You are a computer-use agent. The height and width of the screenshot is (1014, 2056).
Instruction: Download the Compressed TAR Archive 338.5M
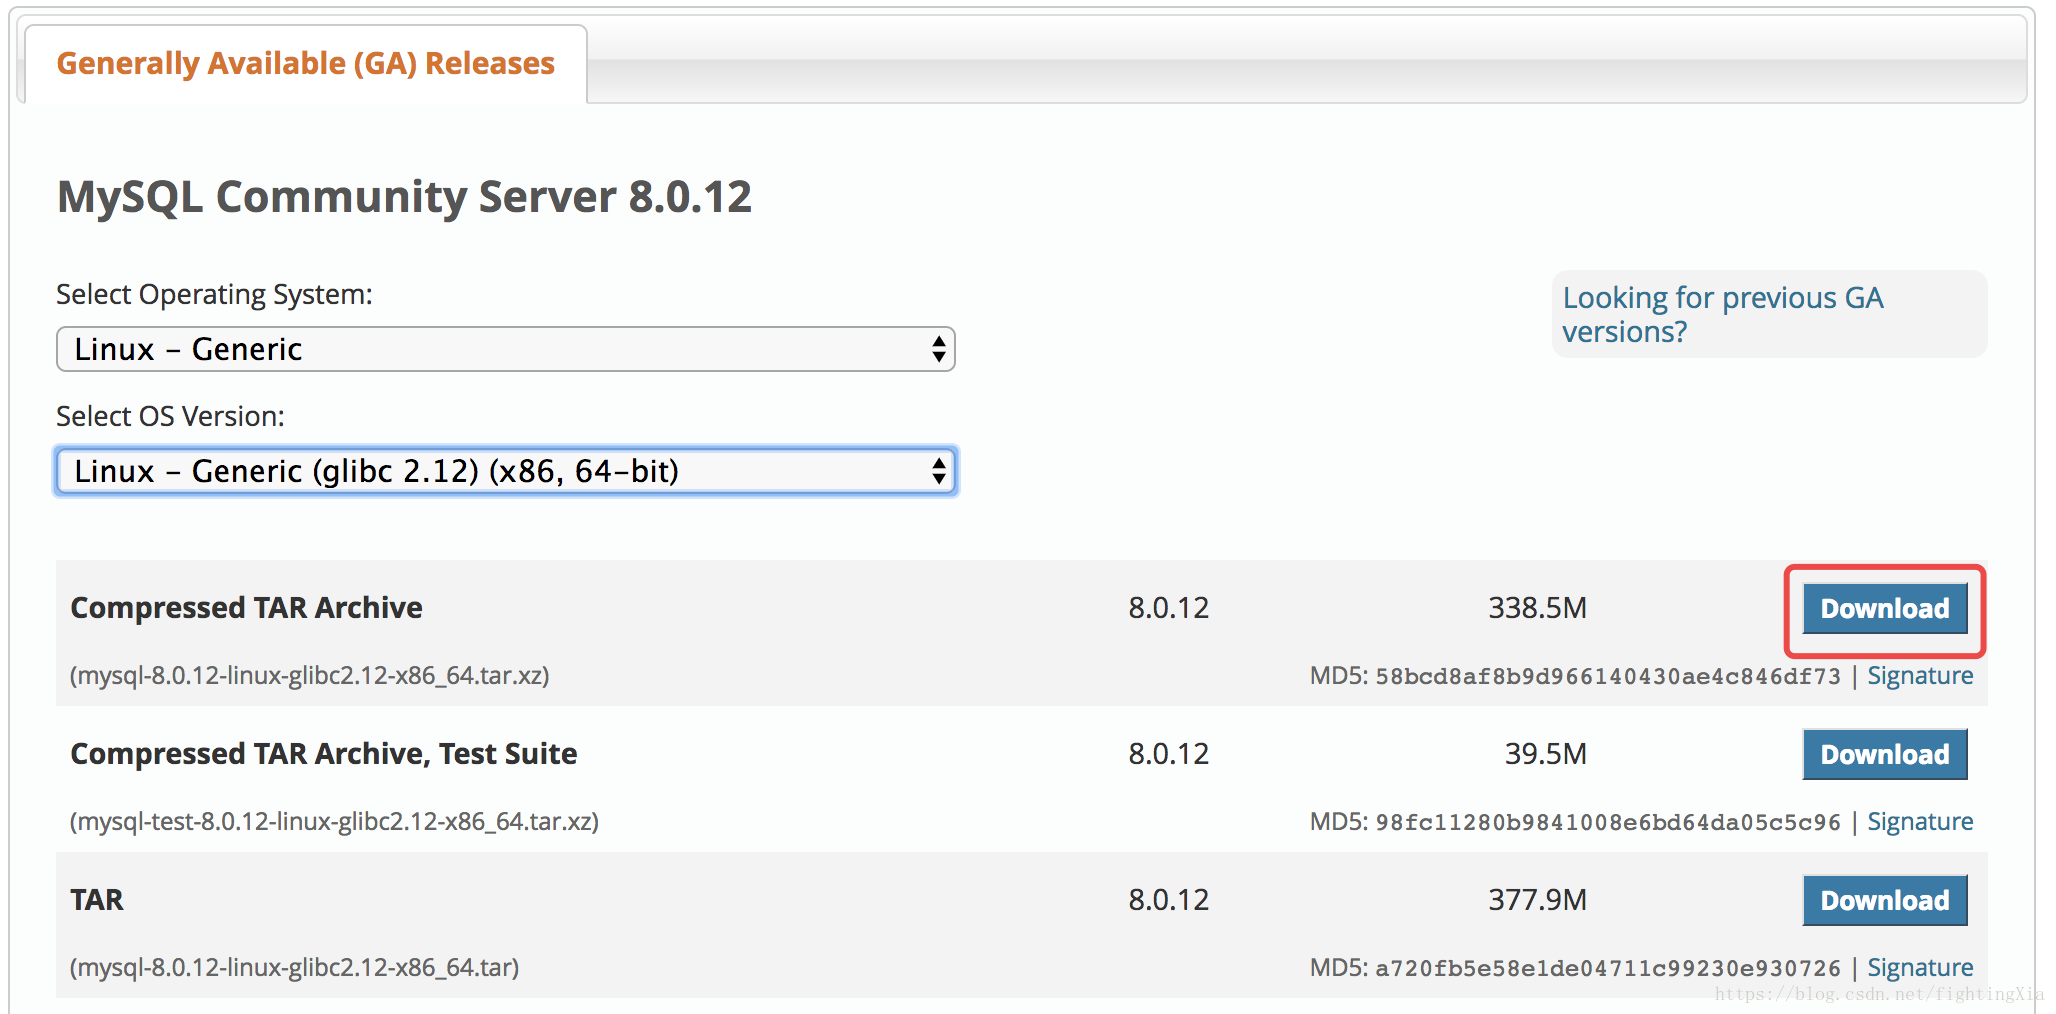pyautogui.click(x=1884, y=608)
